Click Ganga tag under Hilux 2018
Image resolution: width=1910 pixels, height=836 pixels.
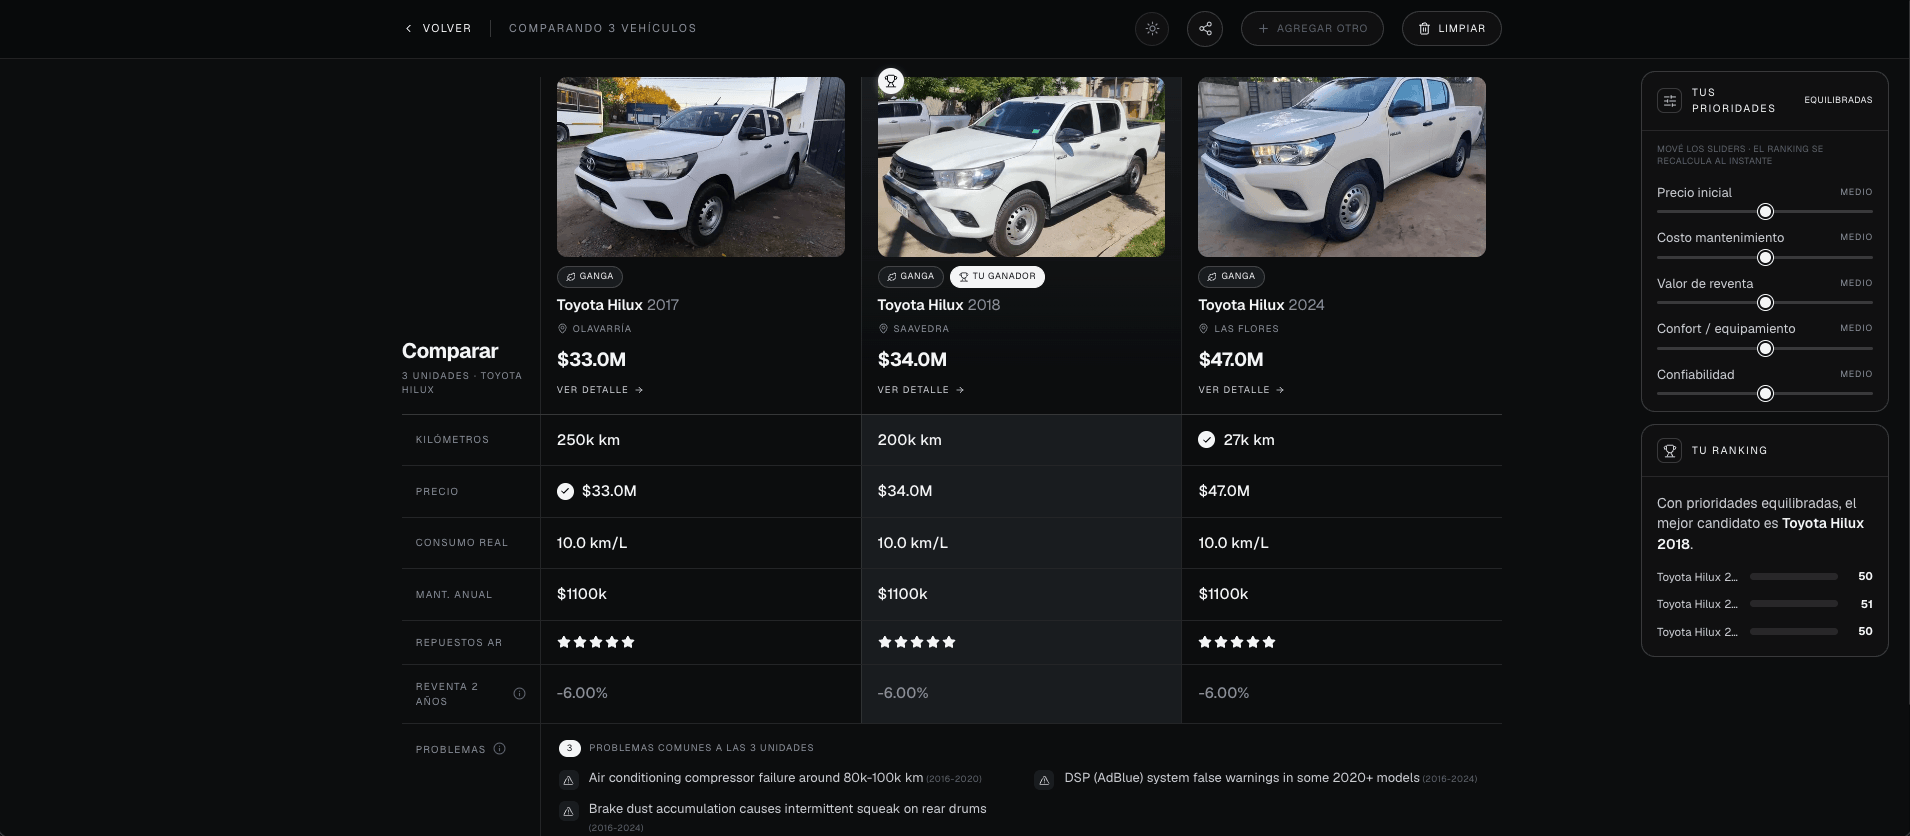(x=910, y=277)
